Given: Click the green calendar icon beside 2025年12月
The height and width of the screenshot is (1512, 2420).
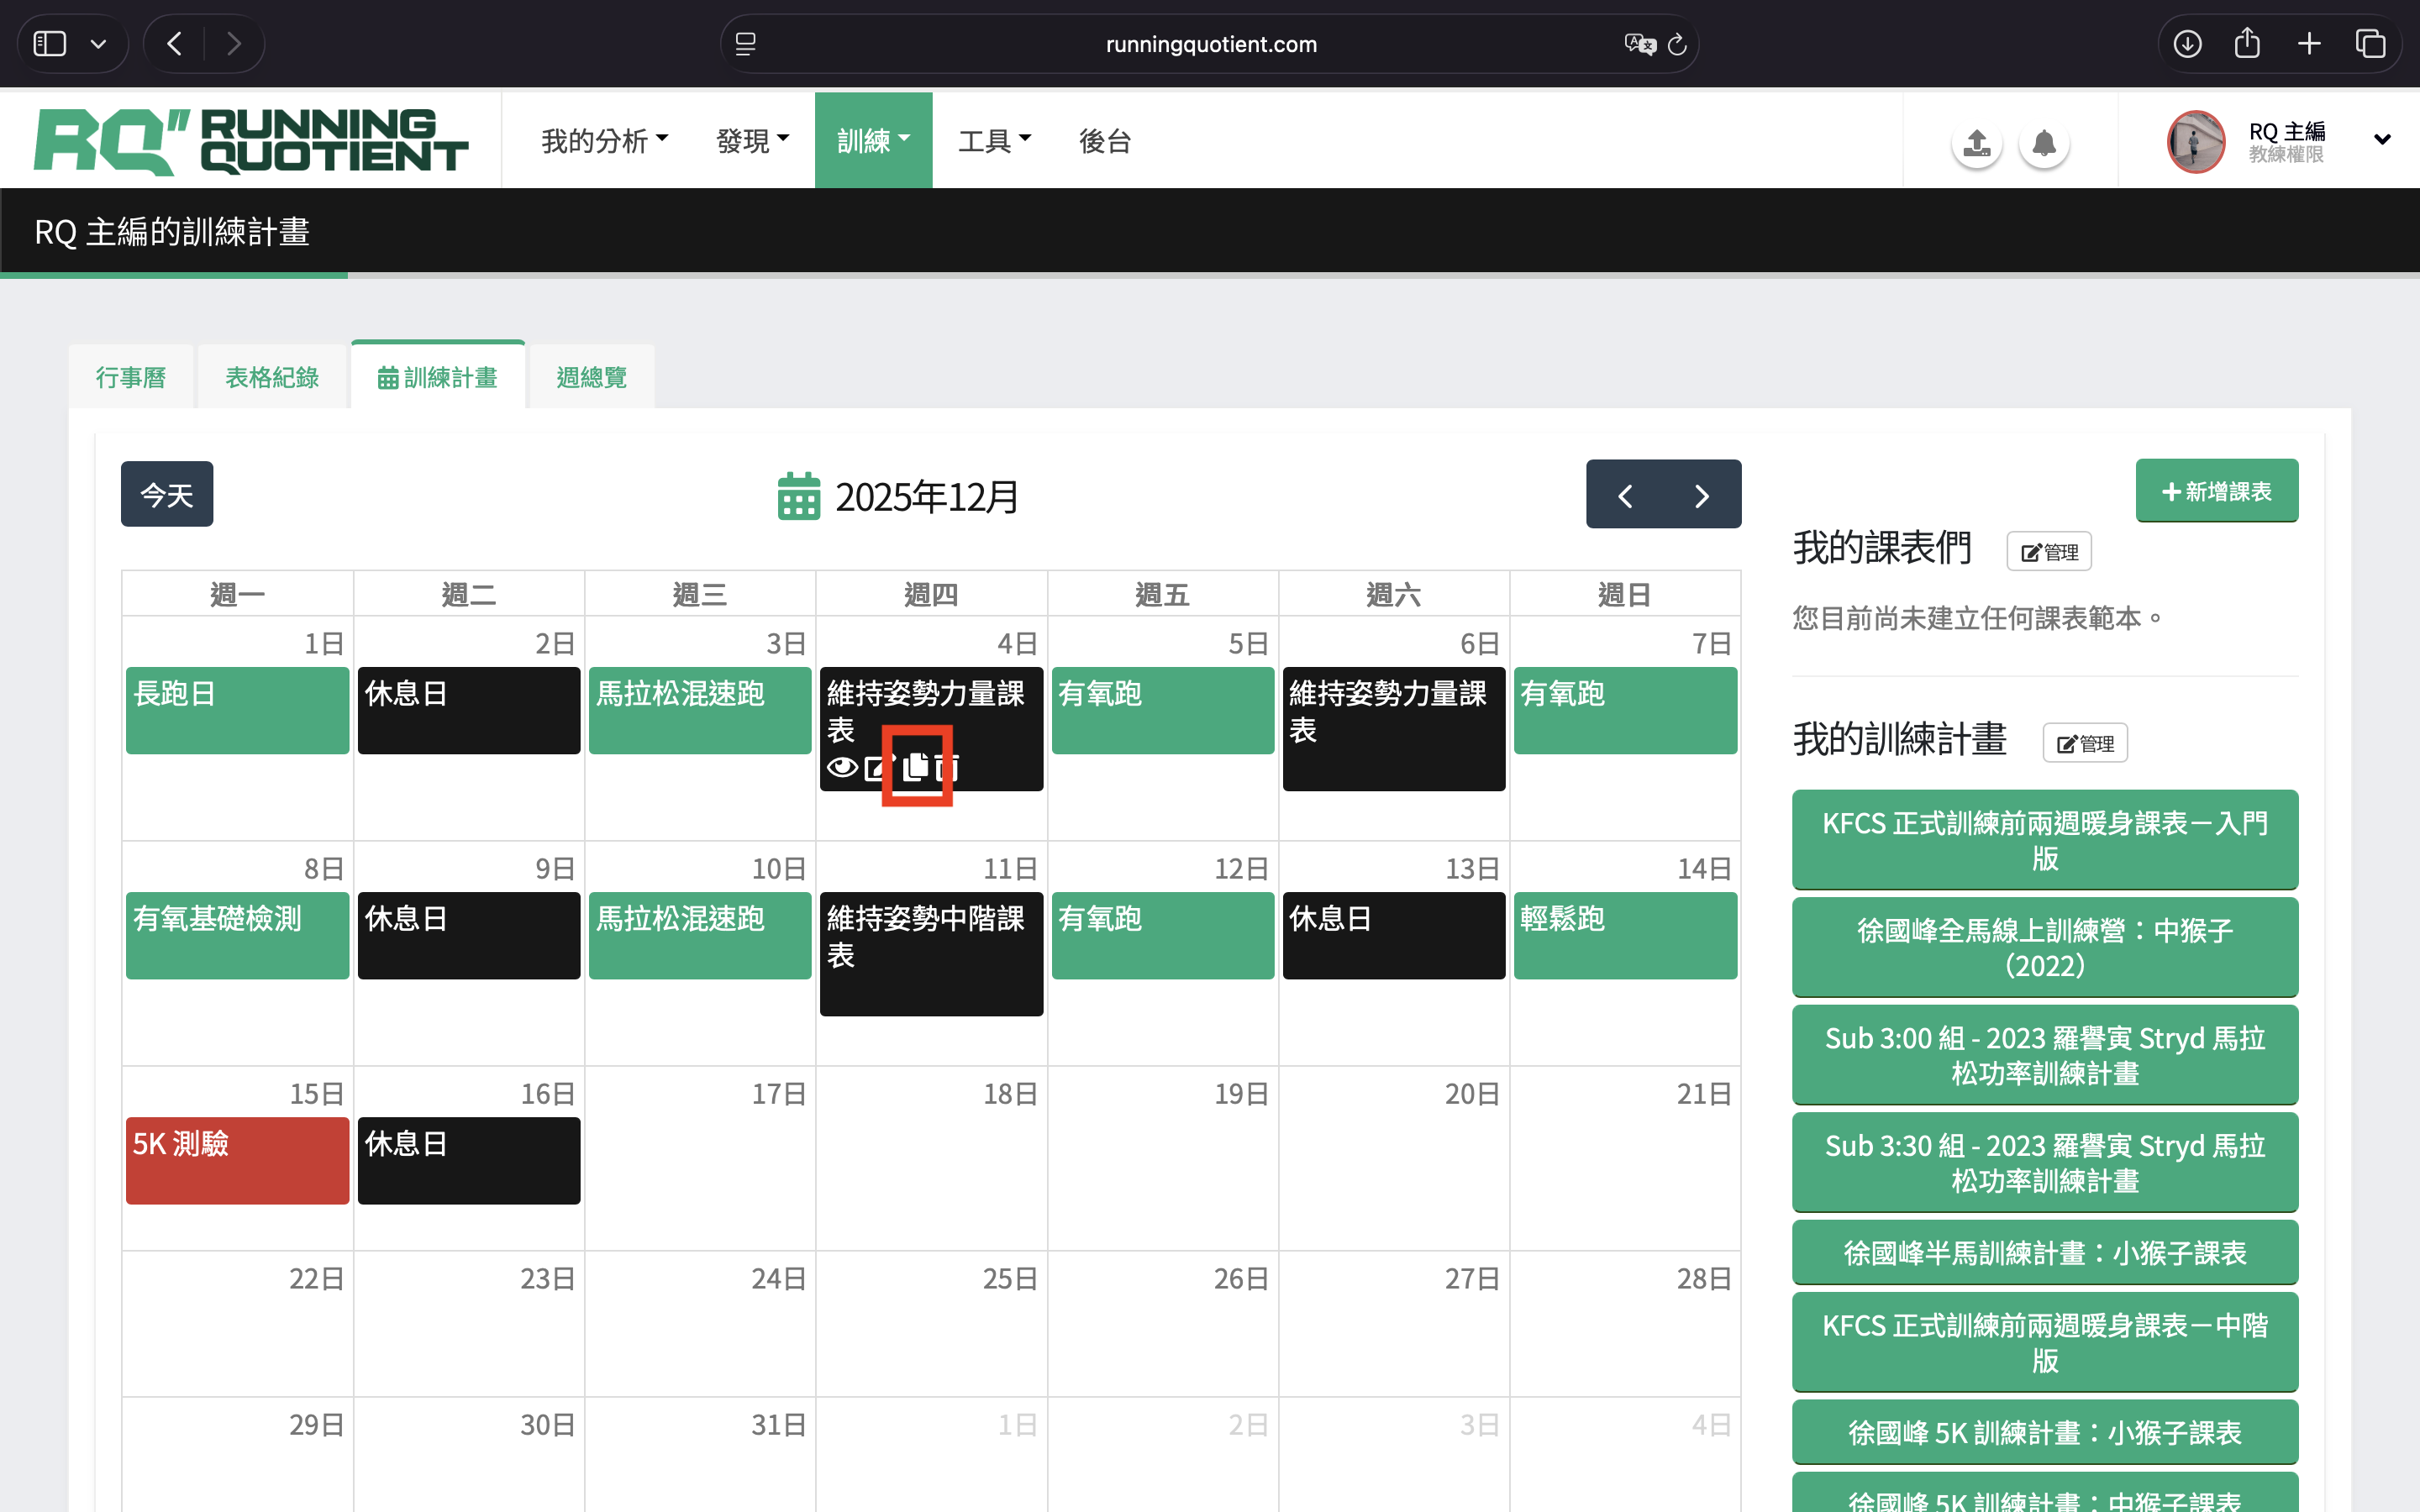Looking at the screenshot, I should tap(798, 496).
